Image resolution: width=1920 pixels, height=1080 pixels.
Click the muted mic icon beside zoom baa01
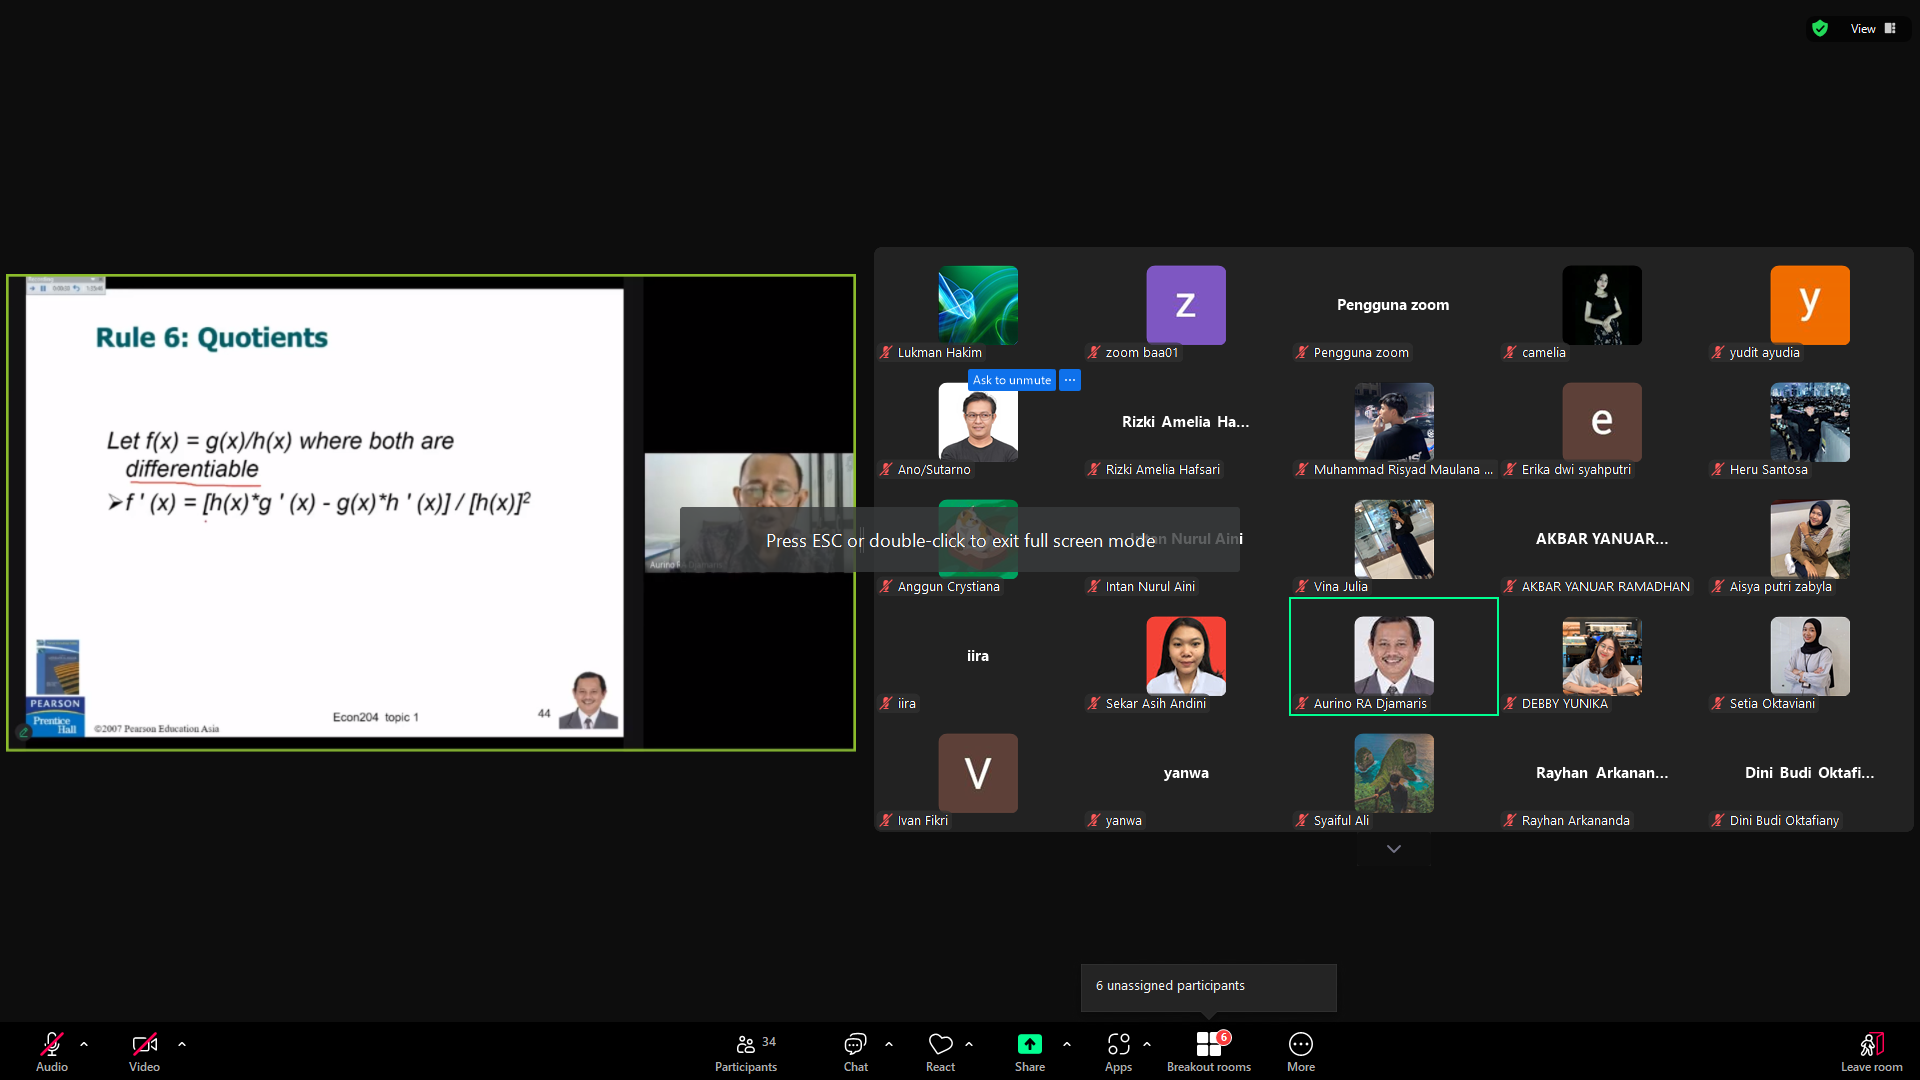coord(1094,353)
